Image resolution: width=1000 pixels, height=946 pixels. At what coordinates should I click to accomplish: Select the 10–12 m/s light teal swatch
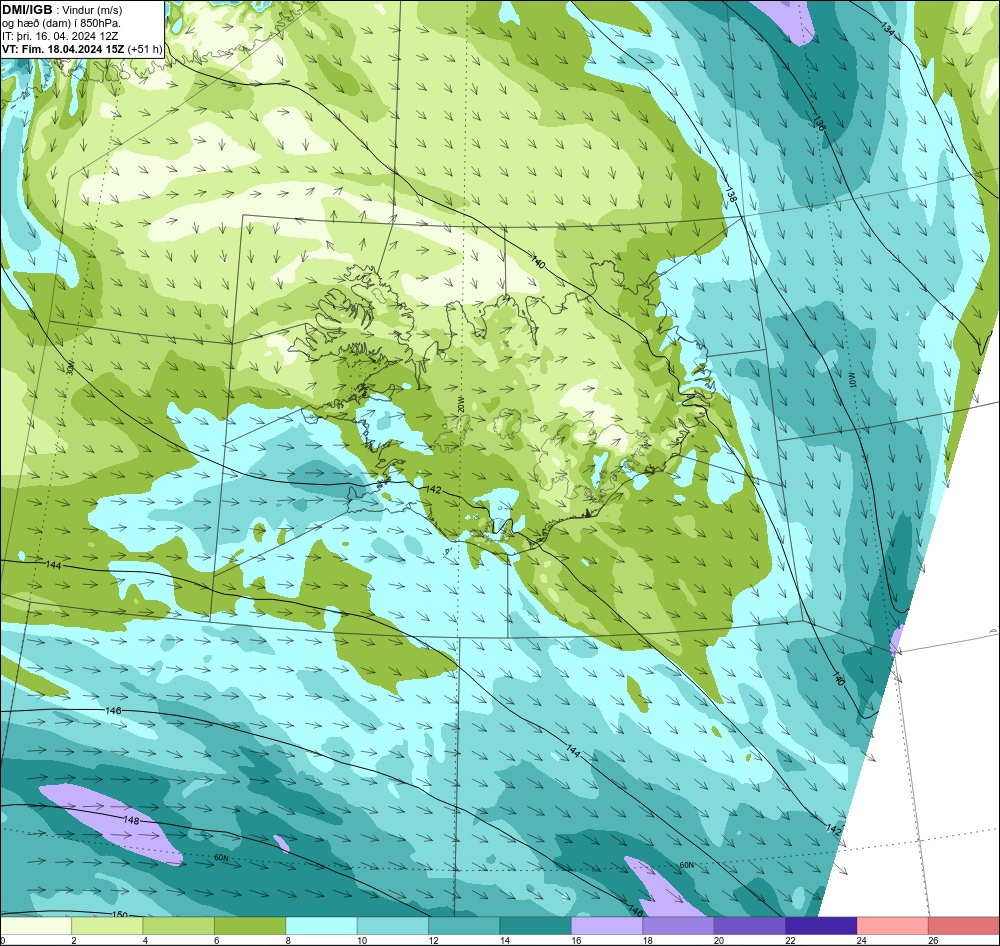click(x=393, y=925)
